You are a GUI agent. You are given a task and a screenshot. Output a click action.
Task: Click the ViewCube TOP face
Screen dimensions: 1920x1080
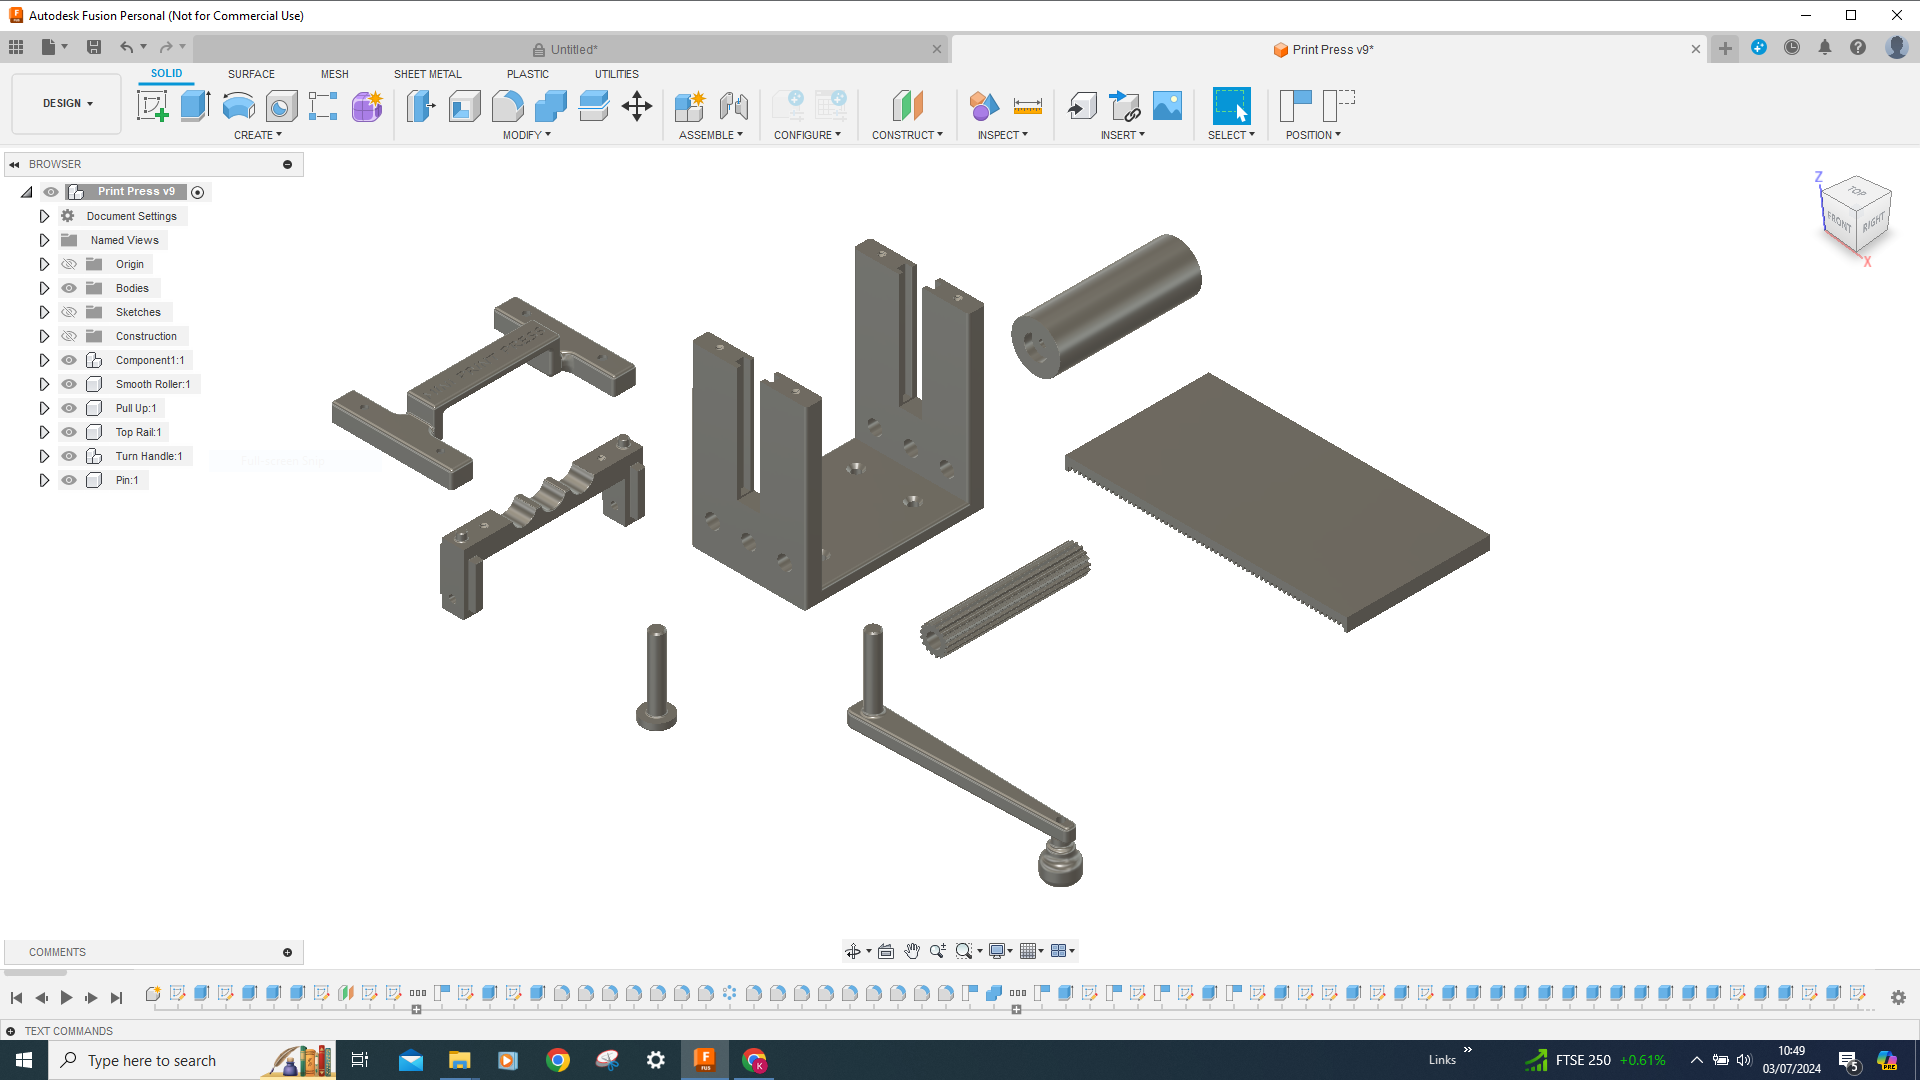pyautogui.click(x=1857, y=192)
